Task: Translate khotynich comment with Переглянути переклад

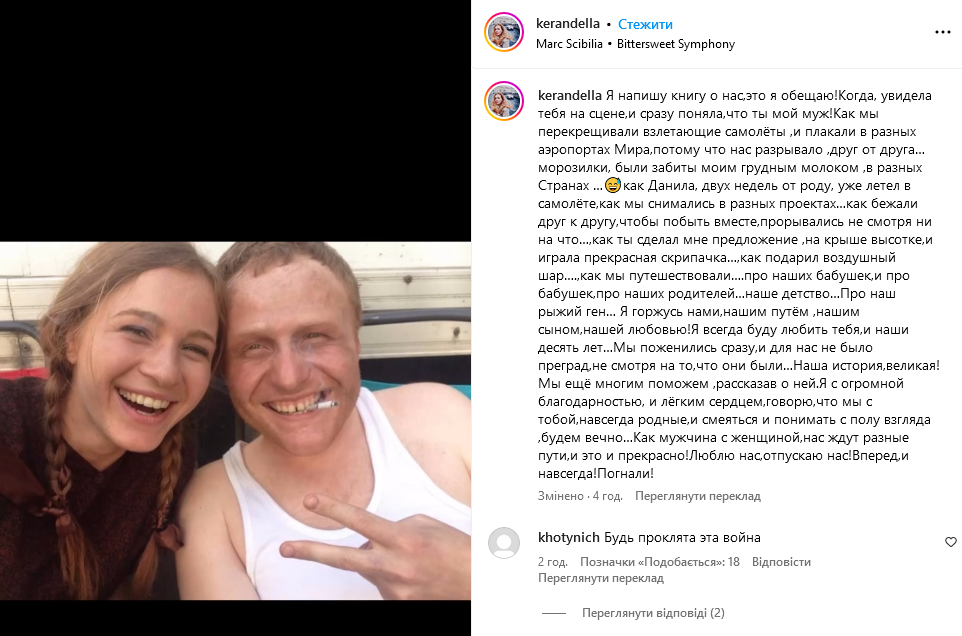Action: [x=601, y=578]
